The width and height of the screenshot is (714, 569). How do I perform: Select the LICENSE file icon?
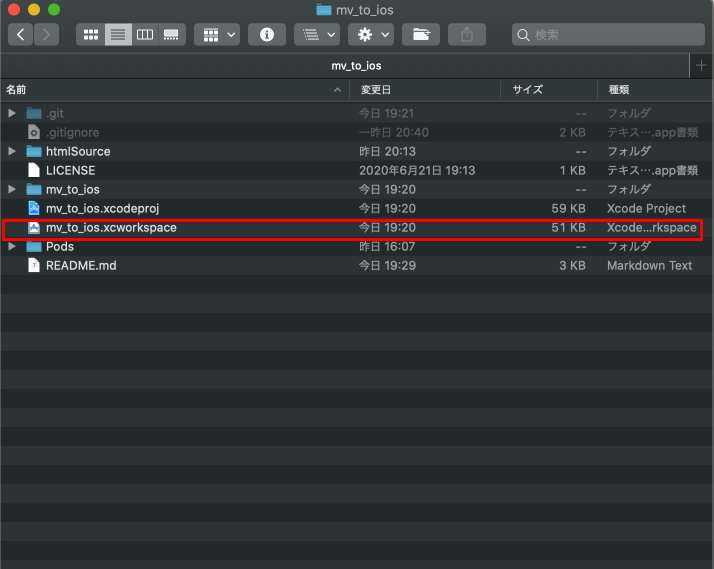(x=34, y=170)
